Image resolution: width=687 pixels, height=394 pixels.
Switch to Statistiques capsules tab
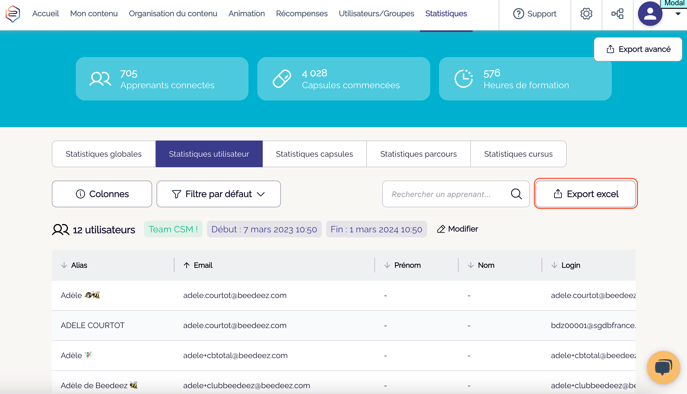click(315, 154)
